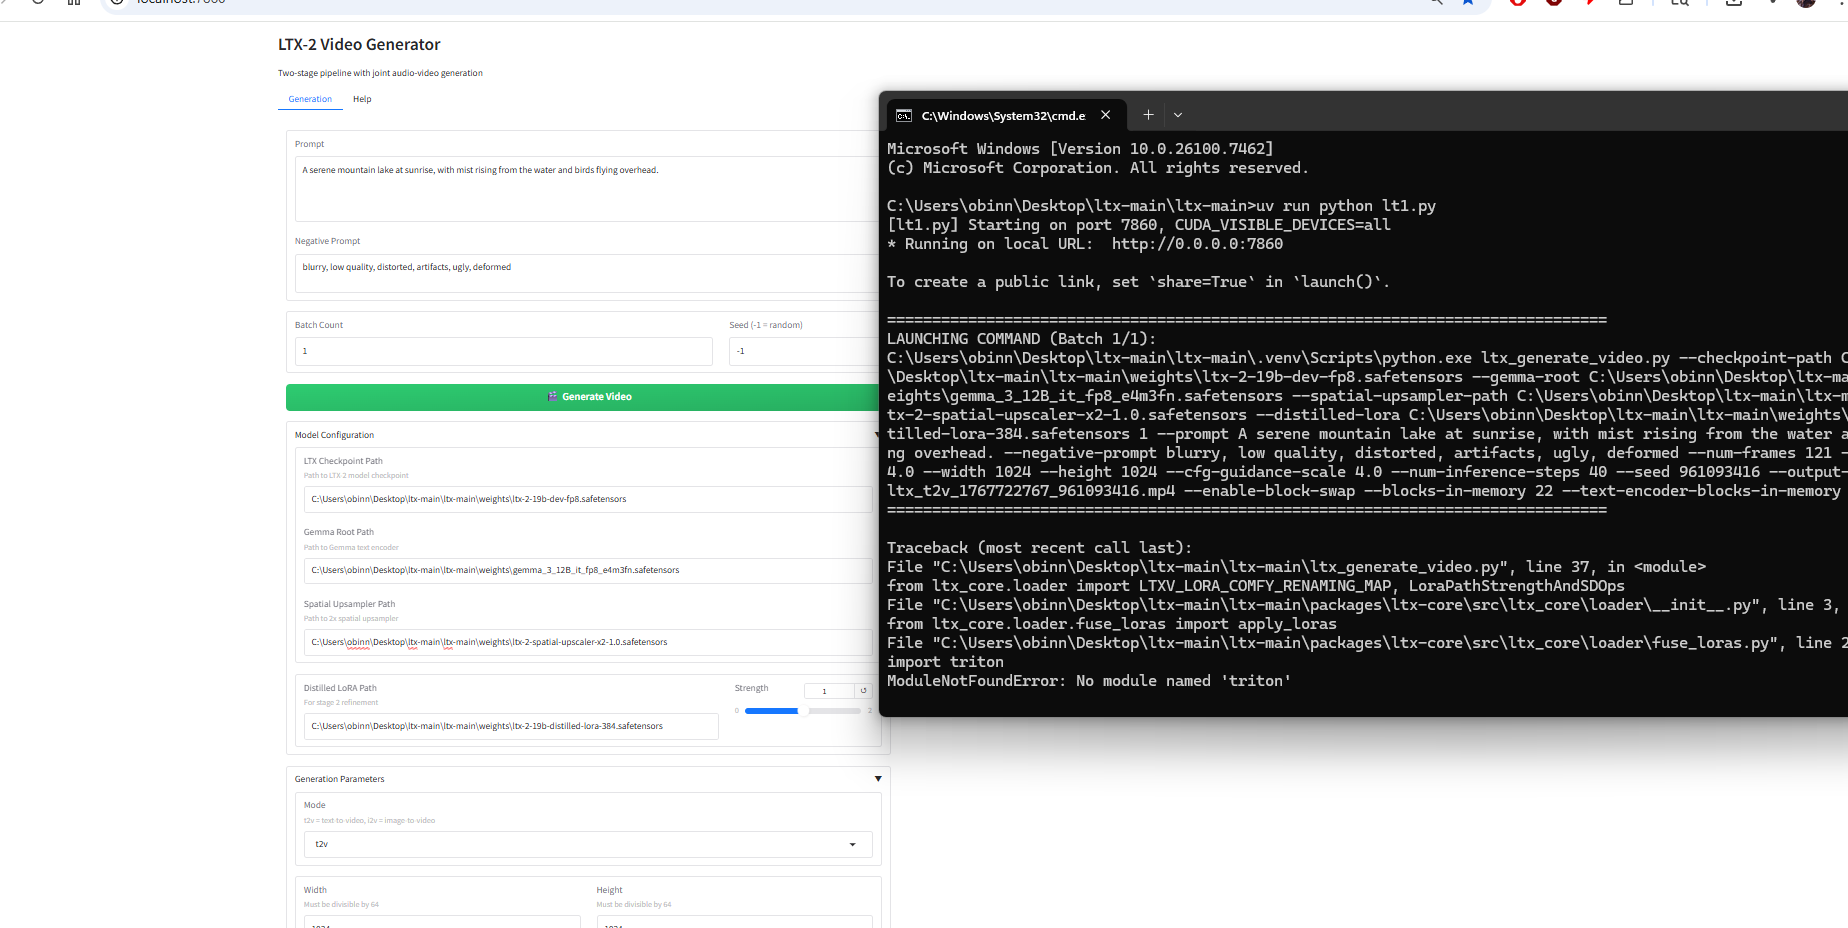1848x928 pixels.
Task: Reset the LoRA Strength value
Action: [863, 691]
